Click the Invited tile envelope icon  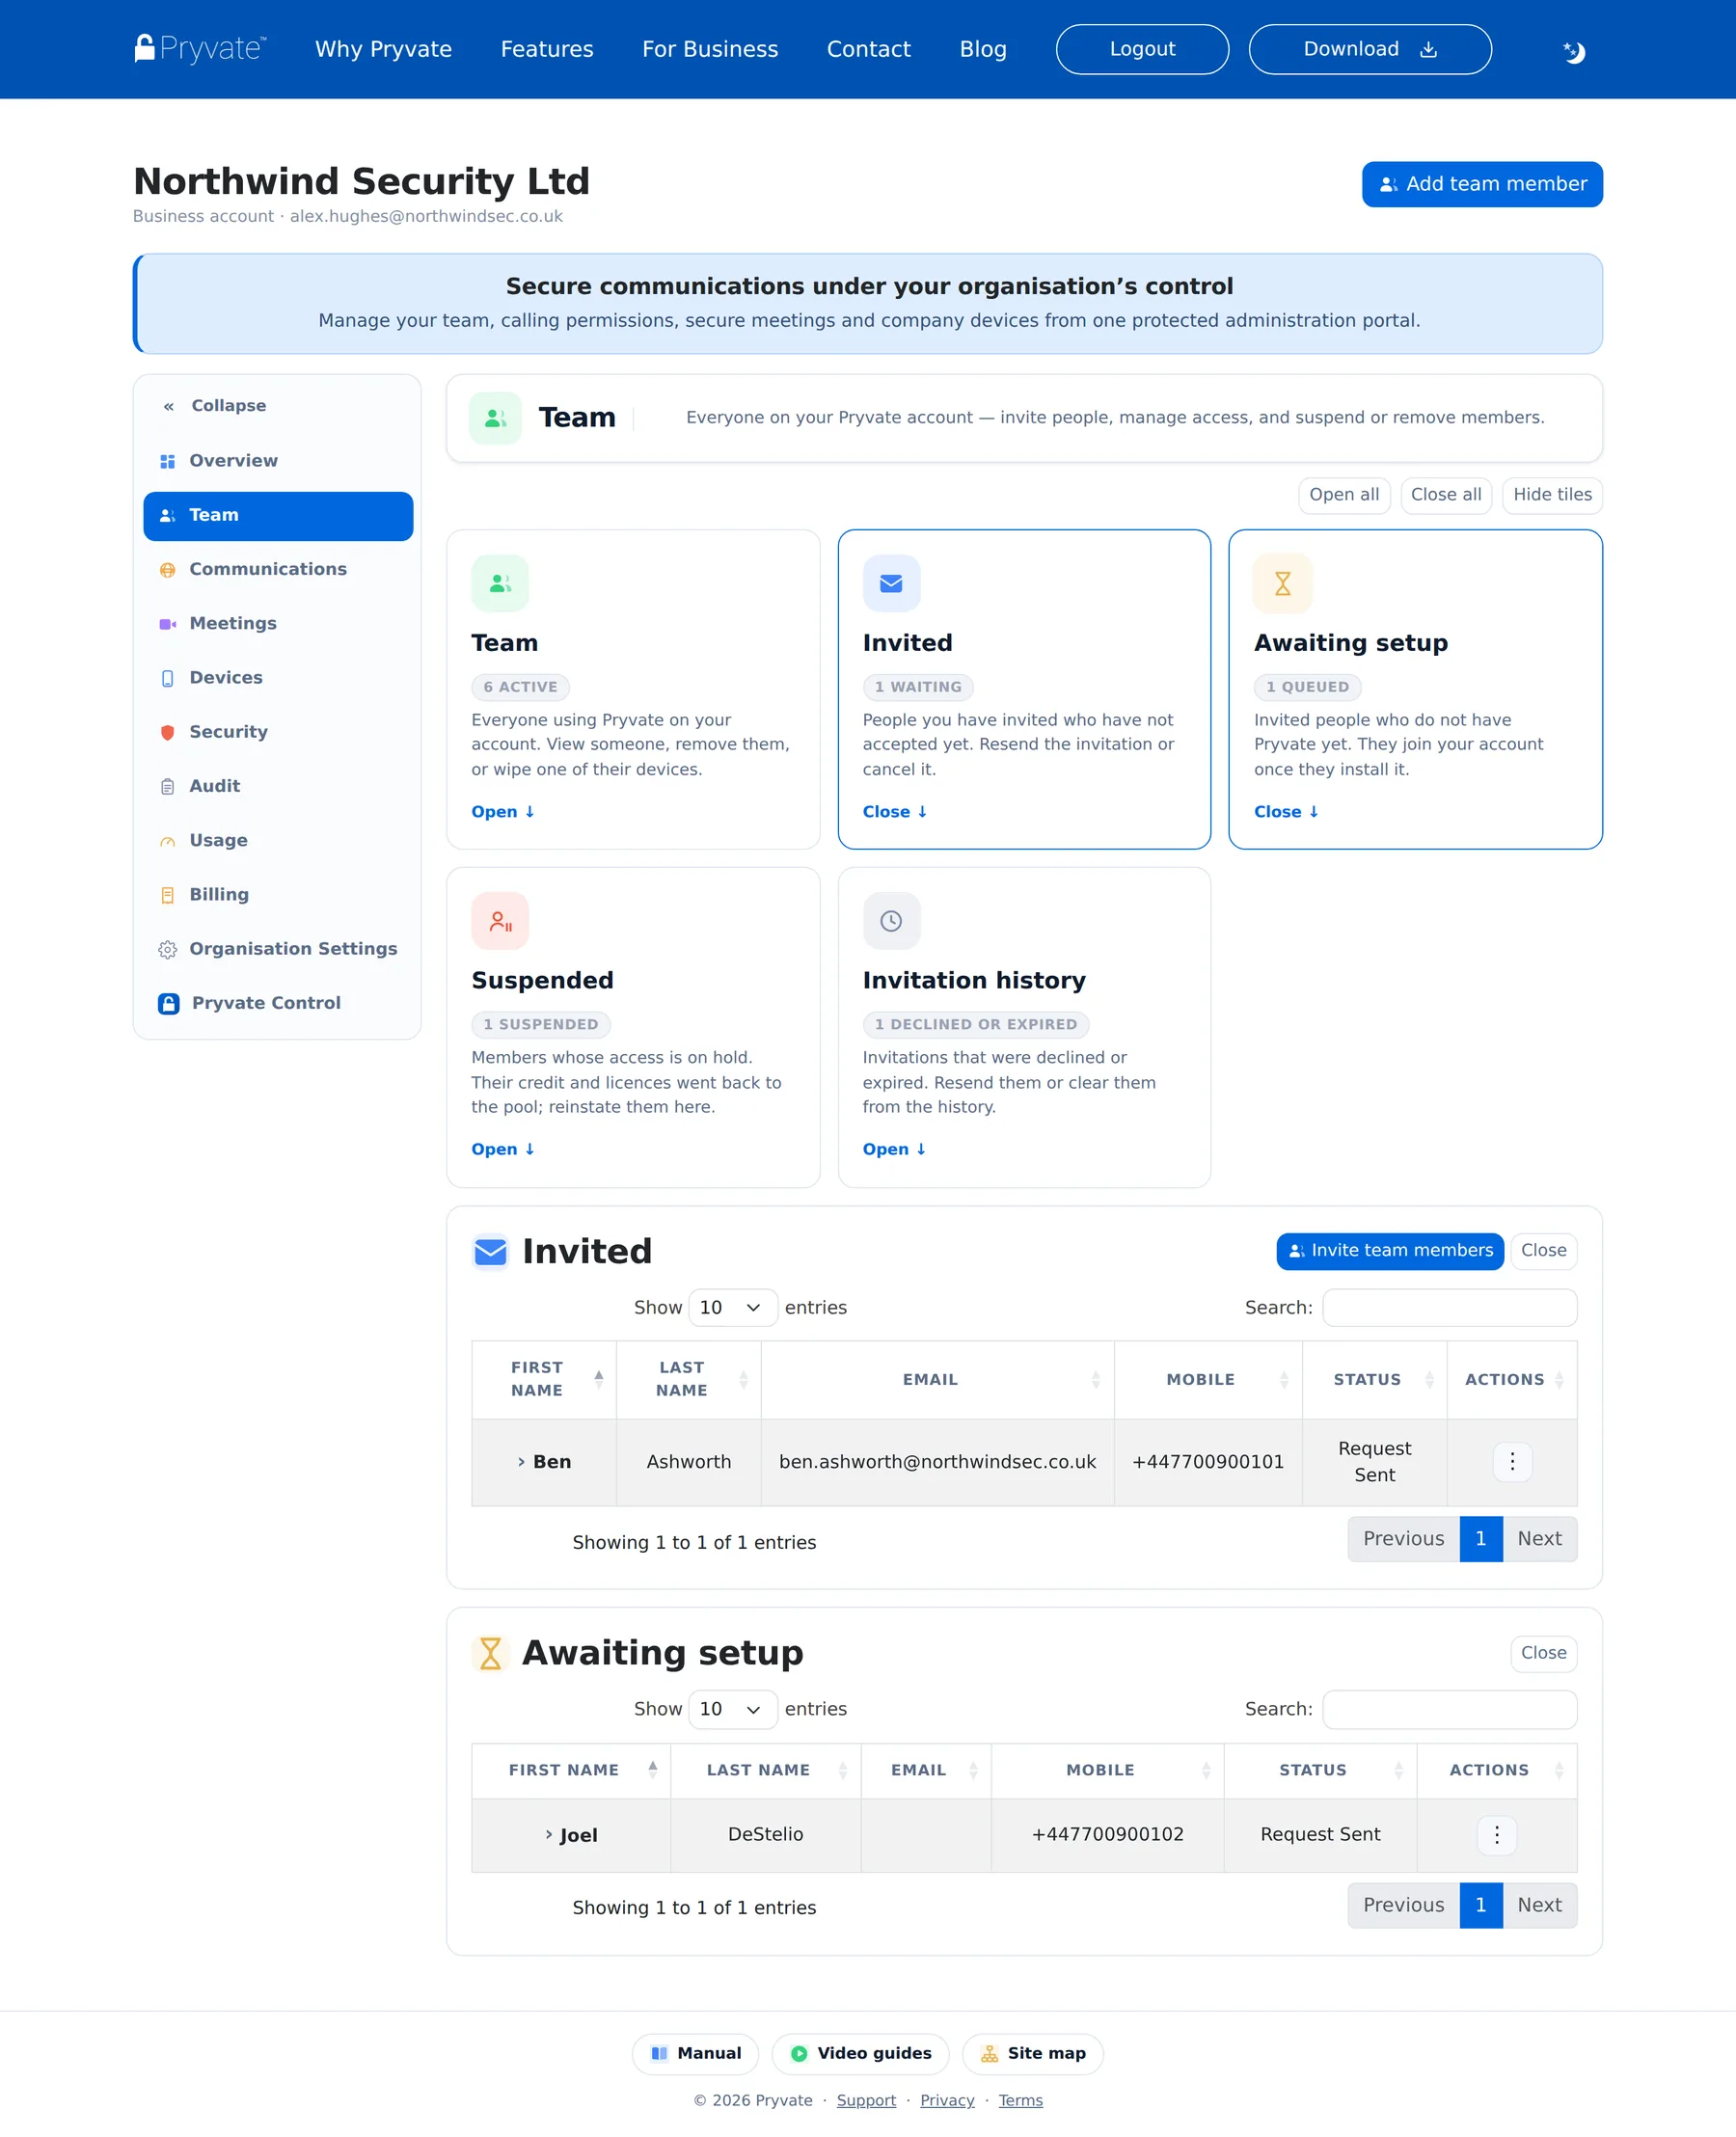(891, 583)
